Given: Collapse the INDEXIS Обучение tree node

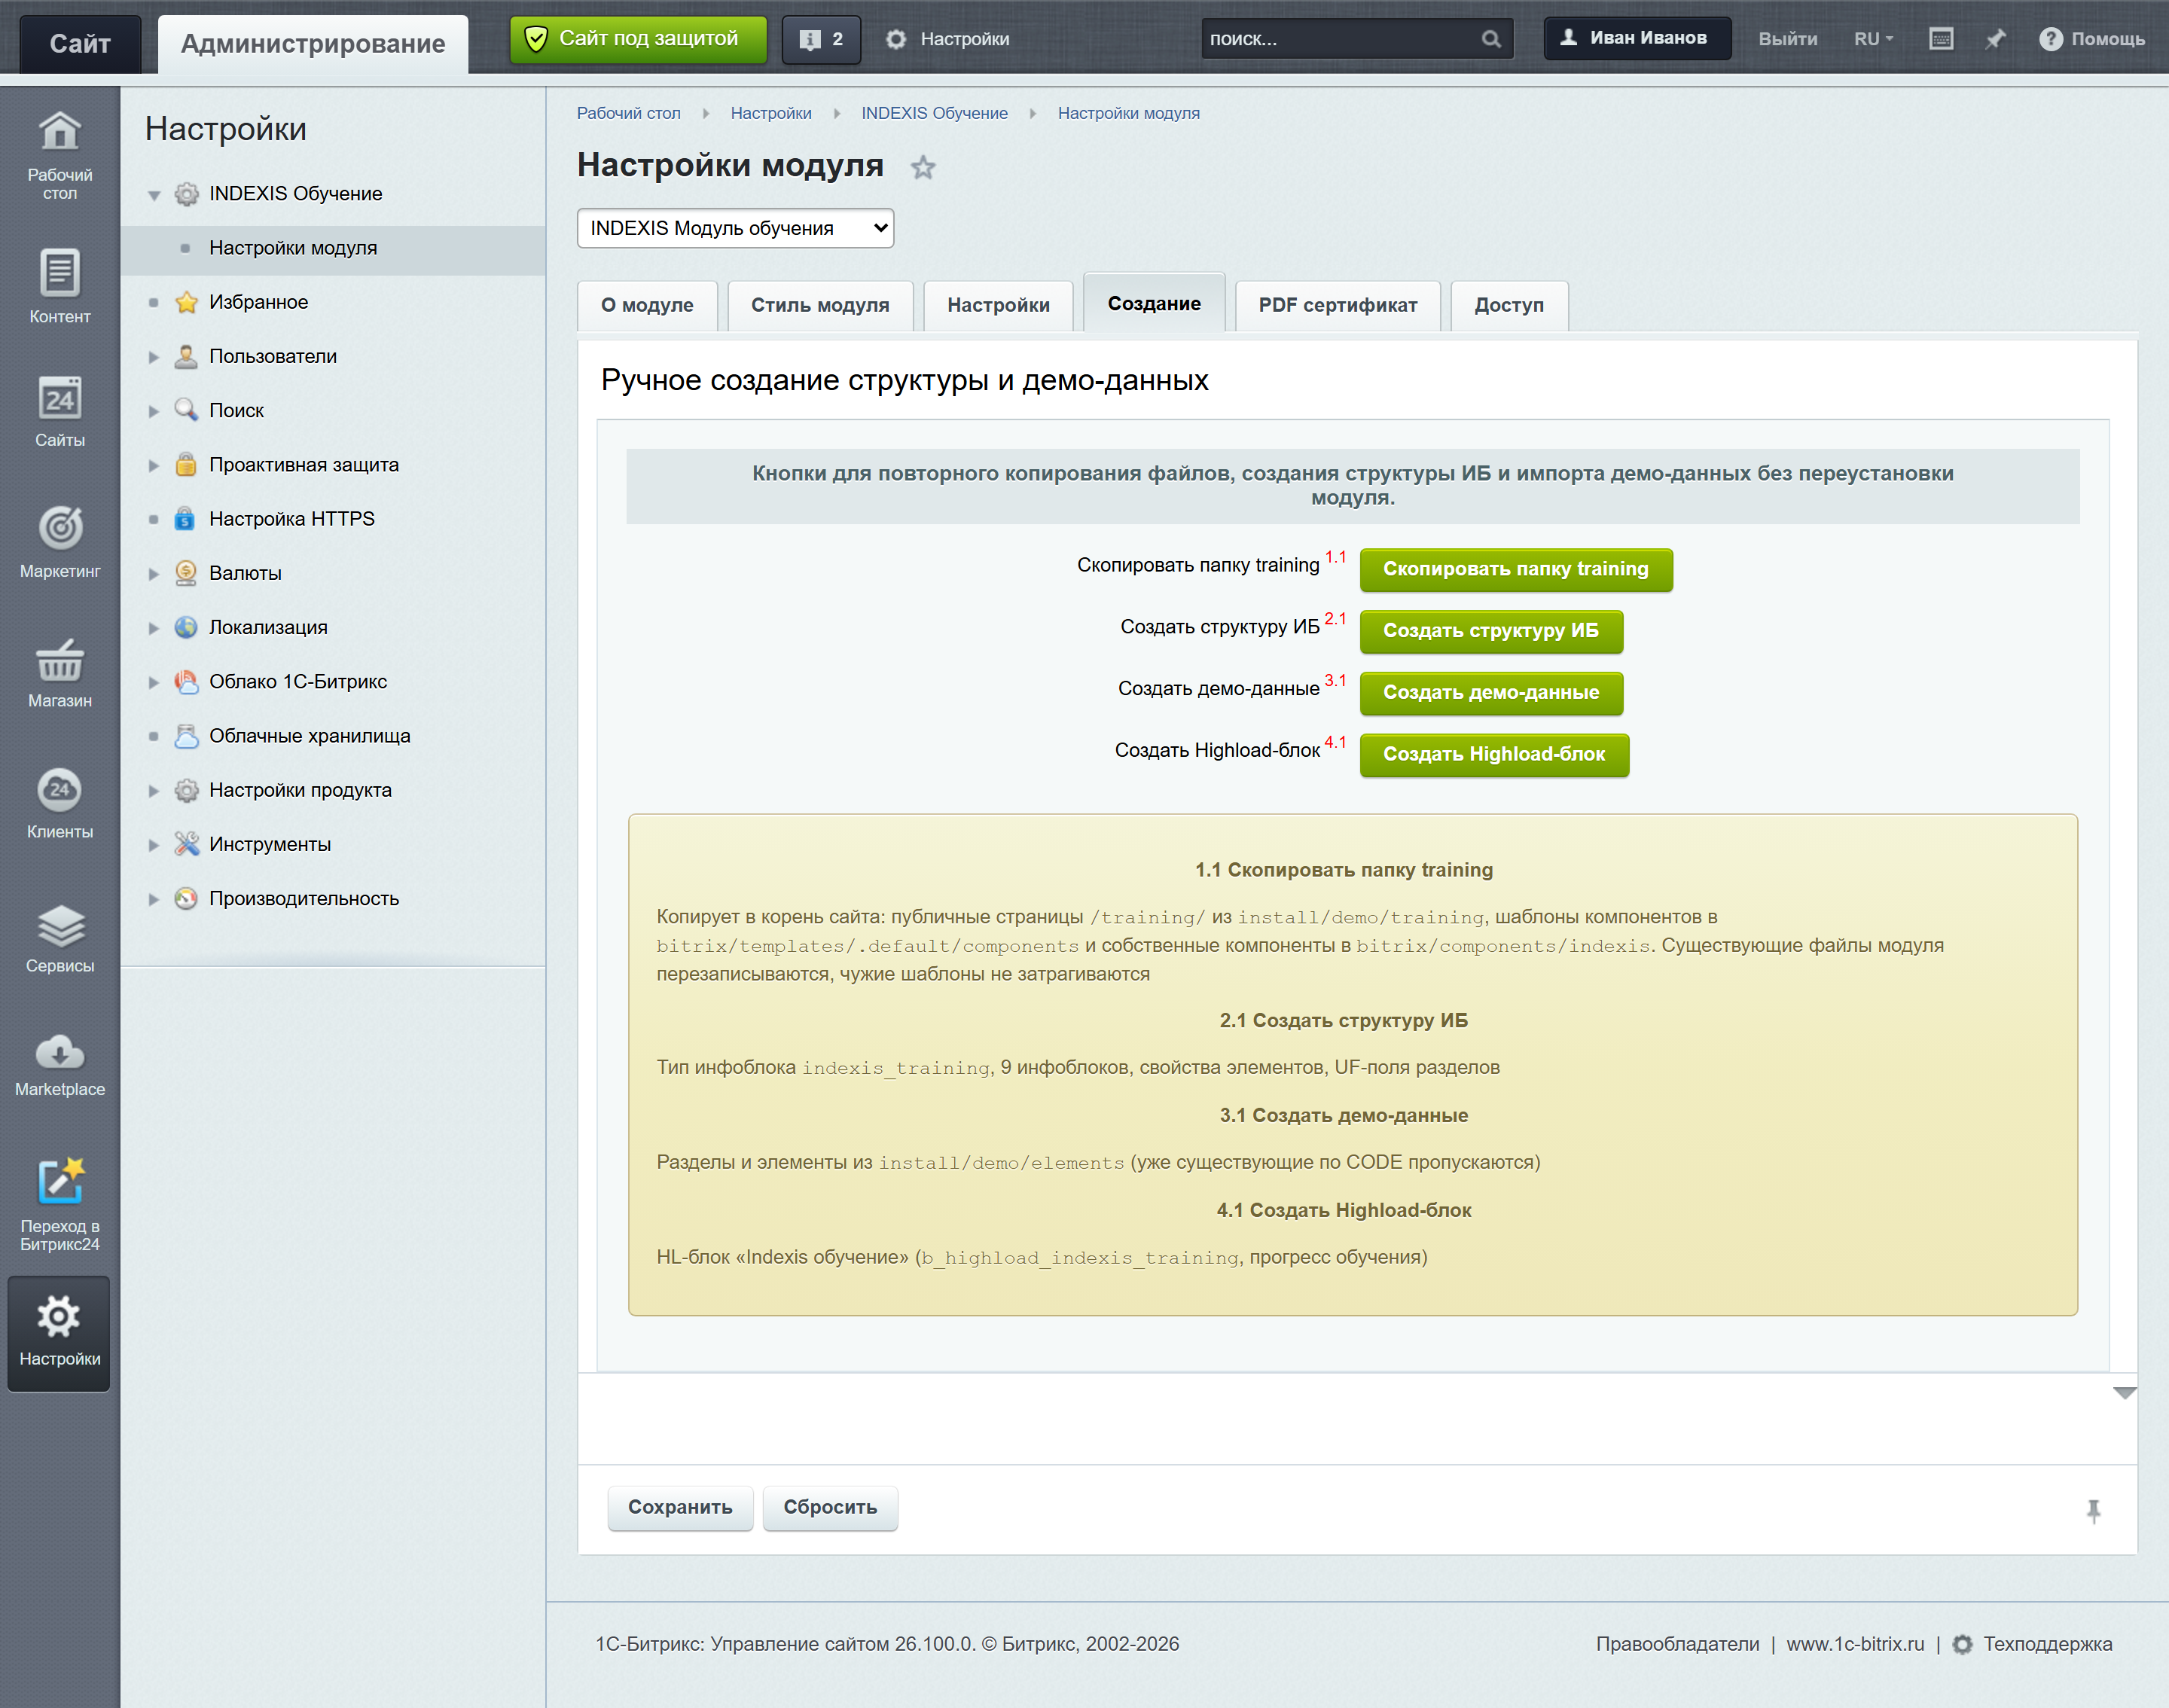Looking at the screenshot, I should coord(154,195).
